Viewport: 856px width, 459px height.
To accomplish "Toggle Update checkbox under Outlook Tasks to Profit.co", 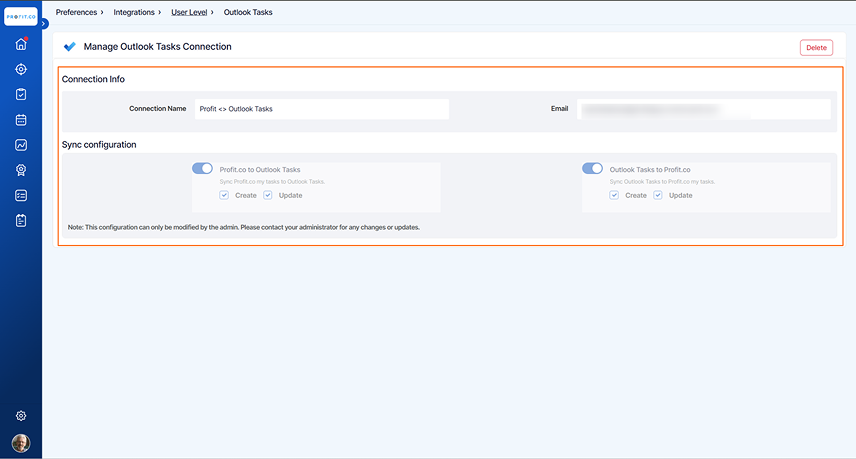I will [x=658, y=195].
